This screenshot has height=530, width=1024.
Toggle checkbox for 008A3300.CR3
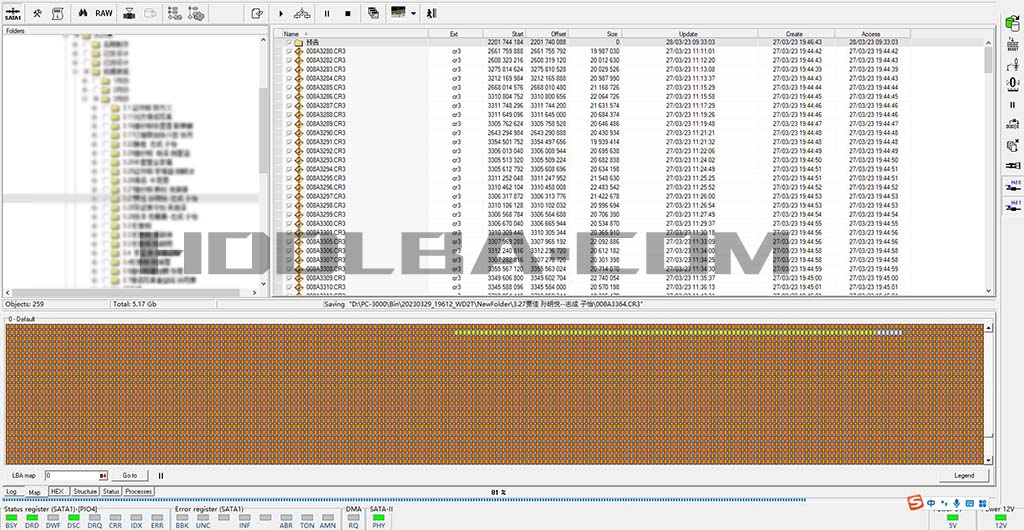[289, 223]
